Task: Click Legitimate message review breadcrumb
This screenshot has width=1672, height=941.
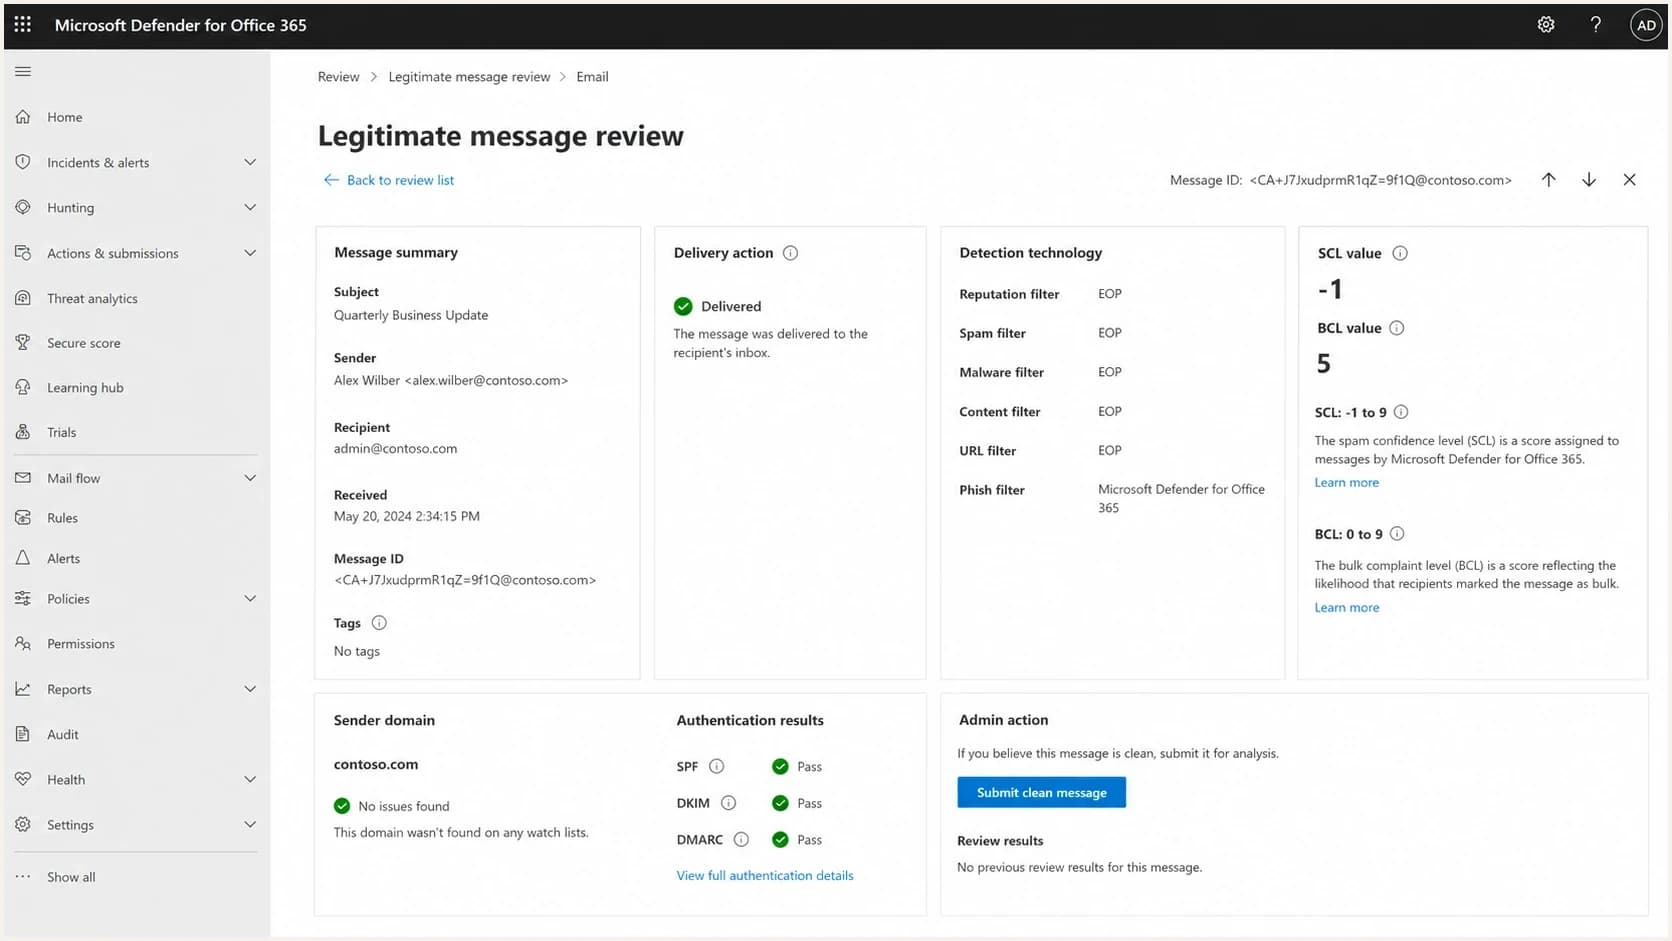Action: point(469,77)
